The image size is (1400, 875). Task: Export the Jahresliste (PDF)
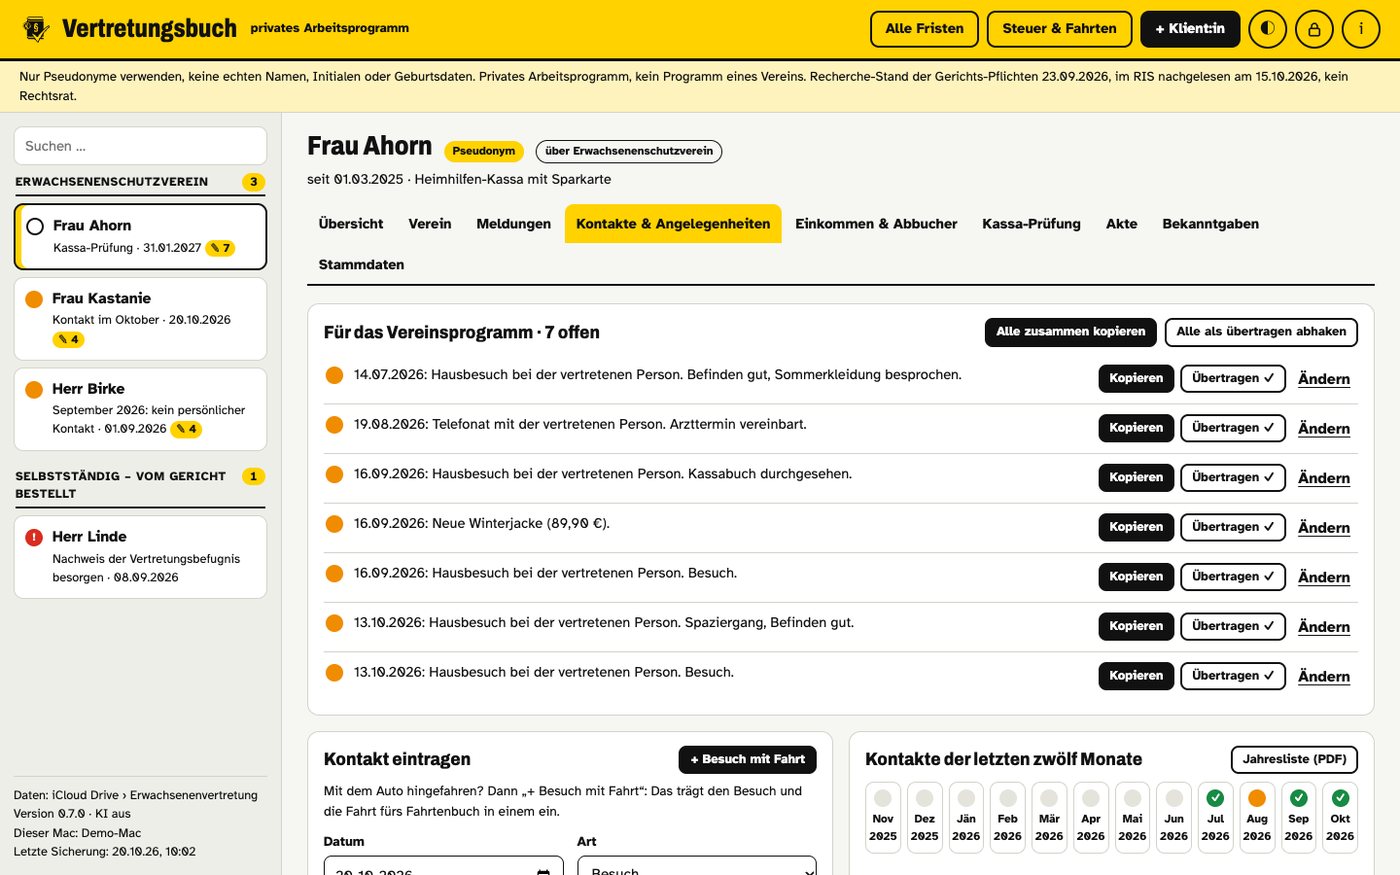click(x=1294, y=760)
